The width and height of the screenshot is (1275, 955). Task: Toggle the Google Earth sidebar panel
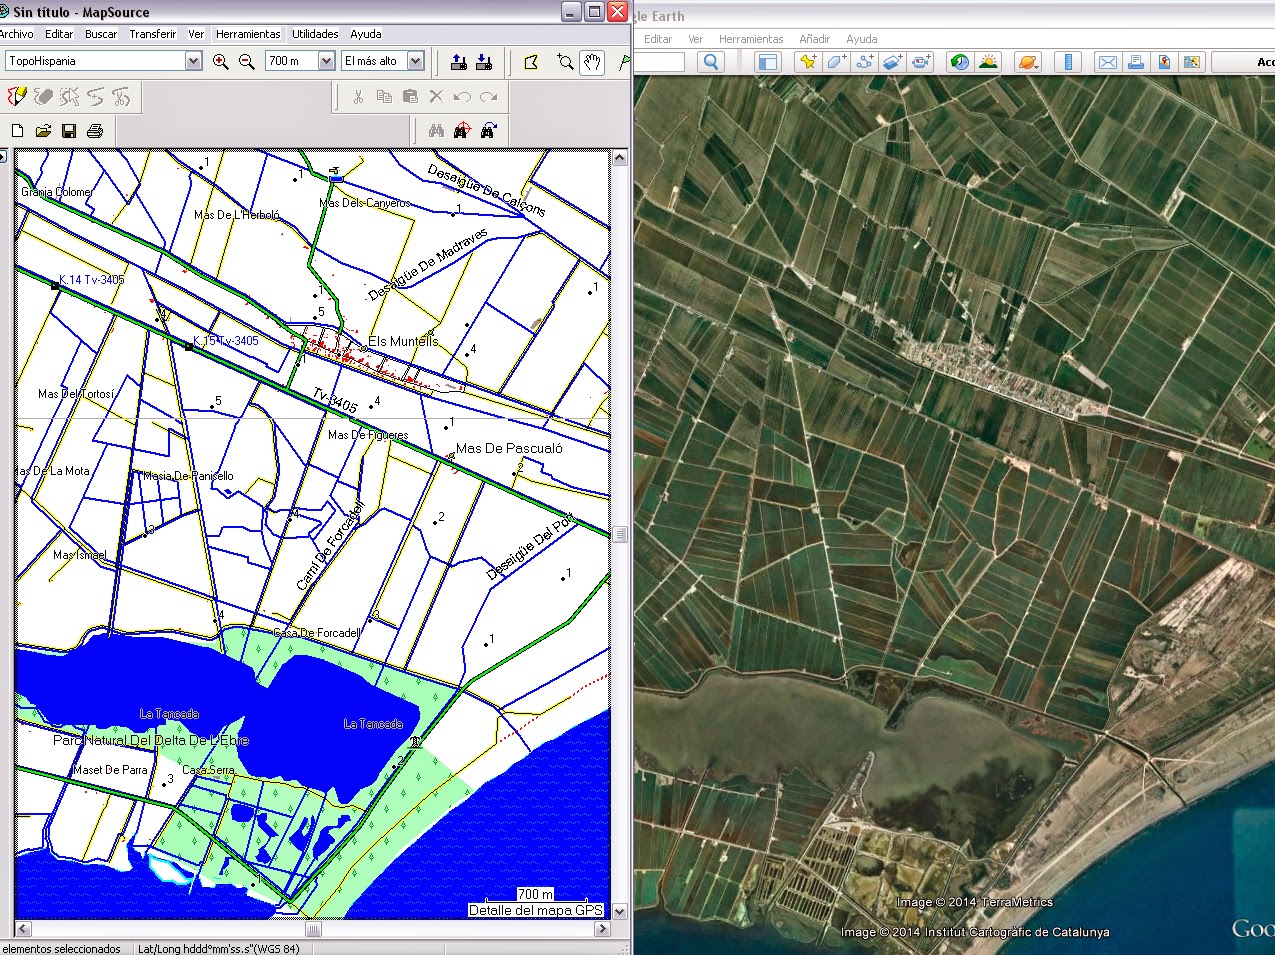(x=766, y=61)
